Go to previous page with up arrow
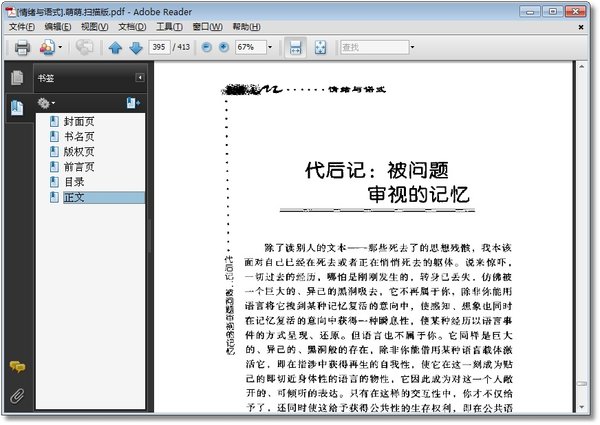Viewport: 600px width, 425px height. tap(115, 48)
